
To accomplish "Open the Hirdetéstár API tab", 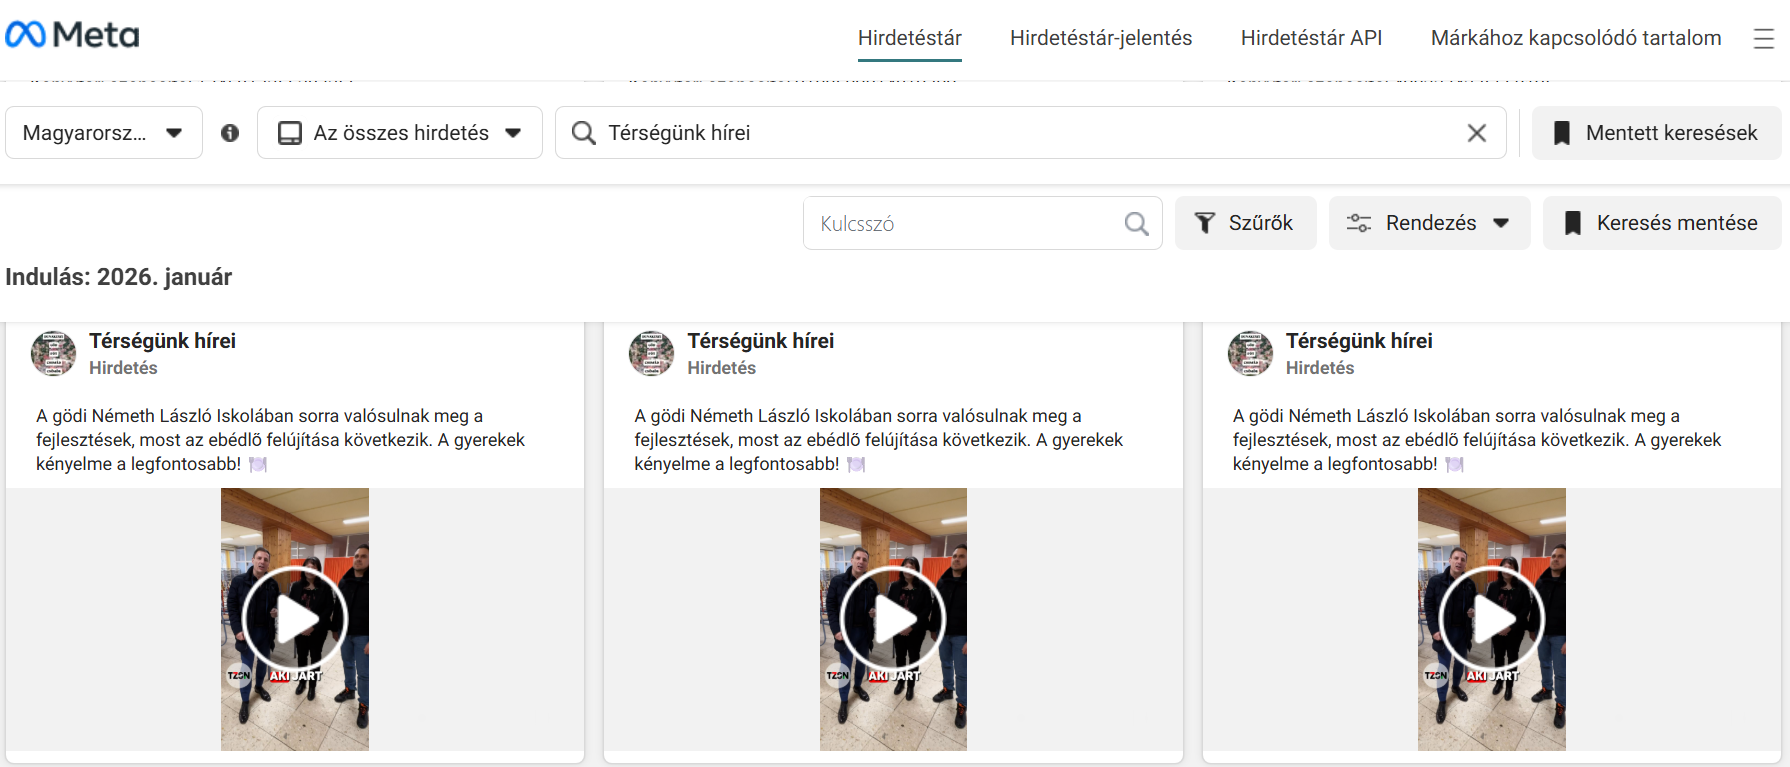I will 1311,38.
